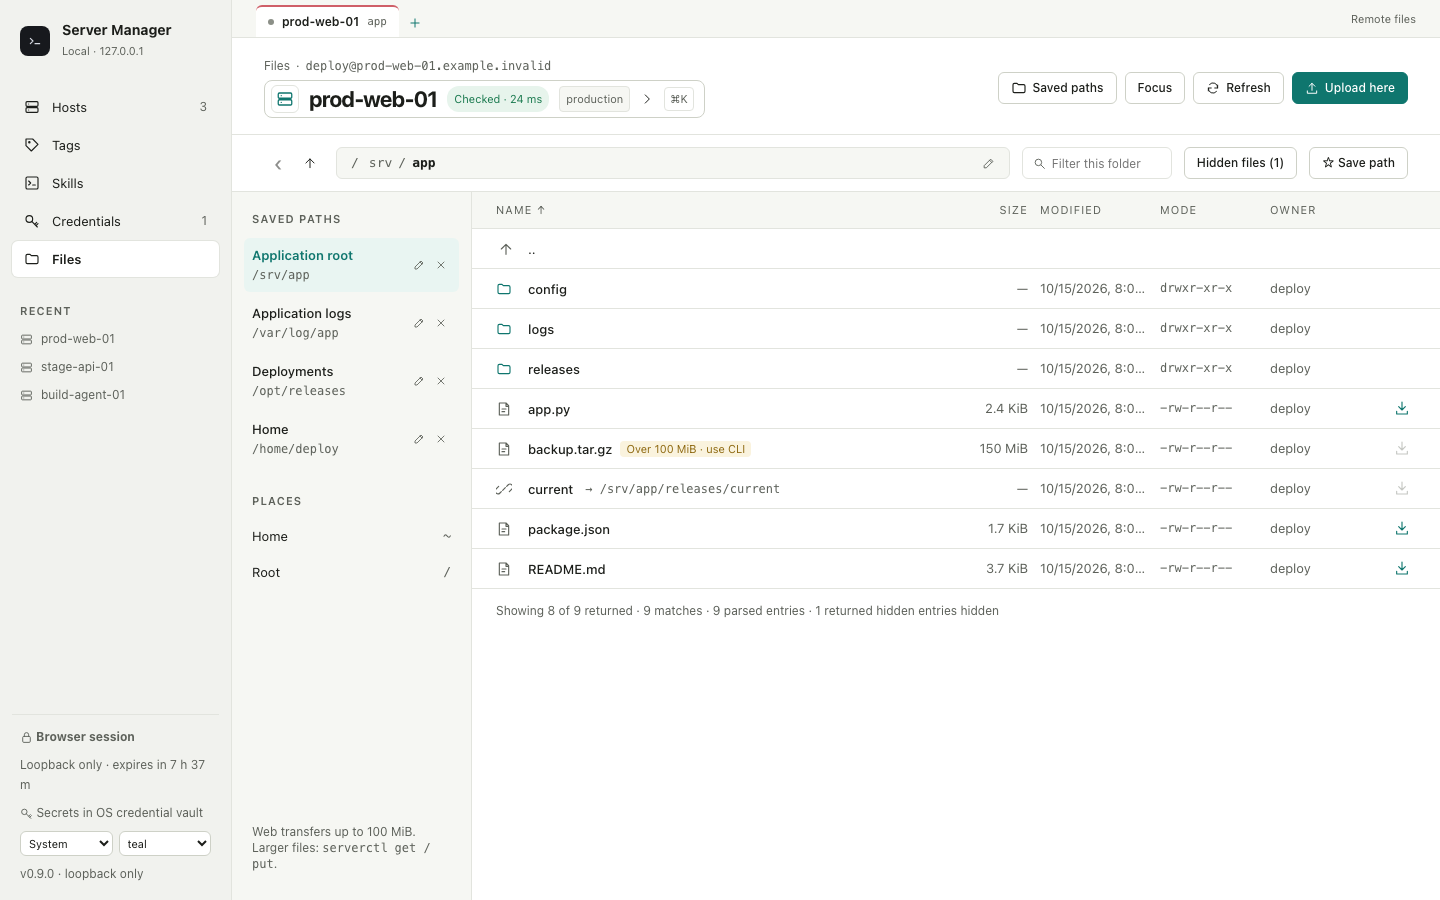The image size is (1440, 900).
Task: Select the prod-web-01 app tab
Action: coord(327,22)
